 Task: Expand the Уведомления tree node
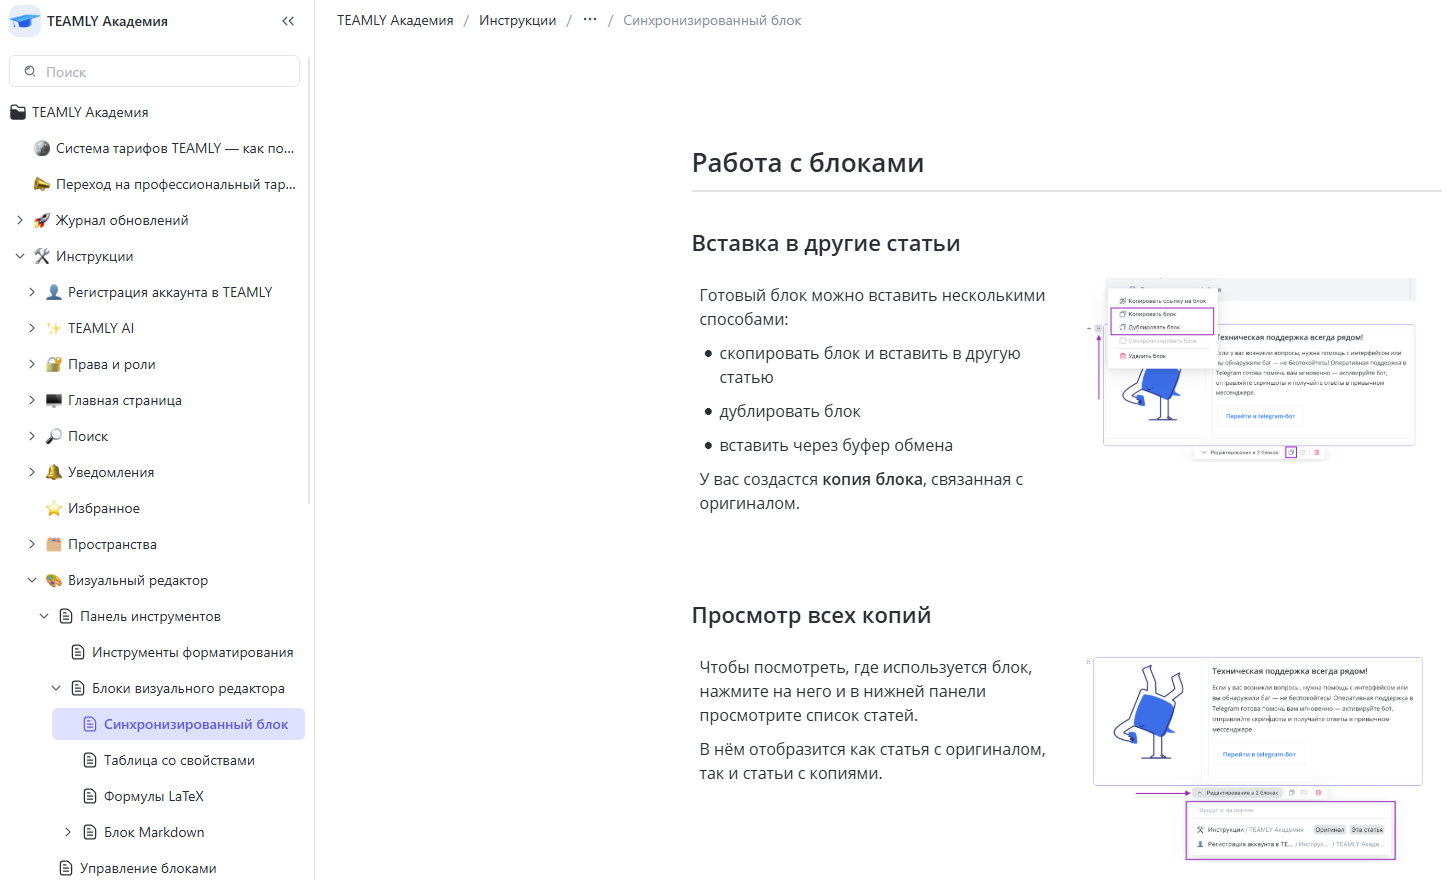(32, 472)
